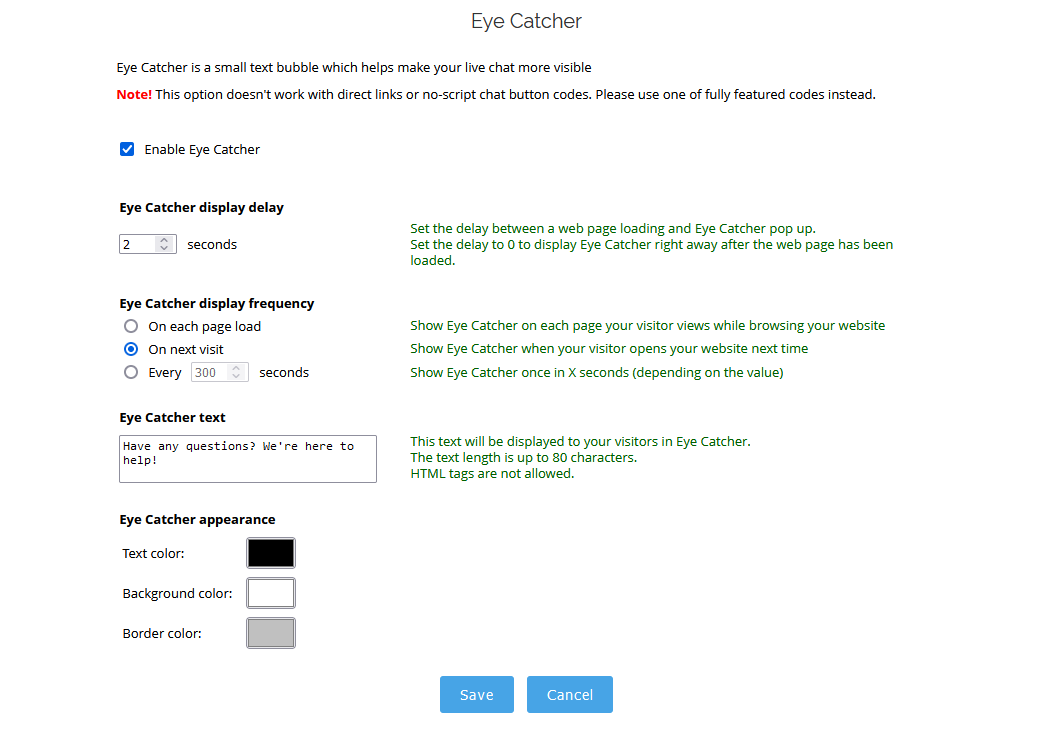Save the Eye Catcher settings

(477, 694)
